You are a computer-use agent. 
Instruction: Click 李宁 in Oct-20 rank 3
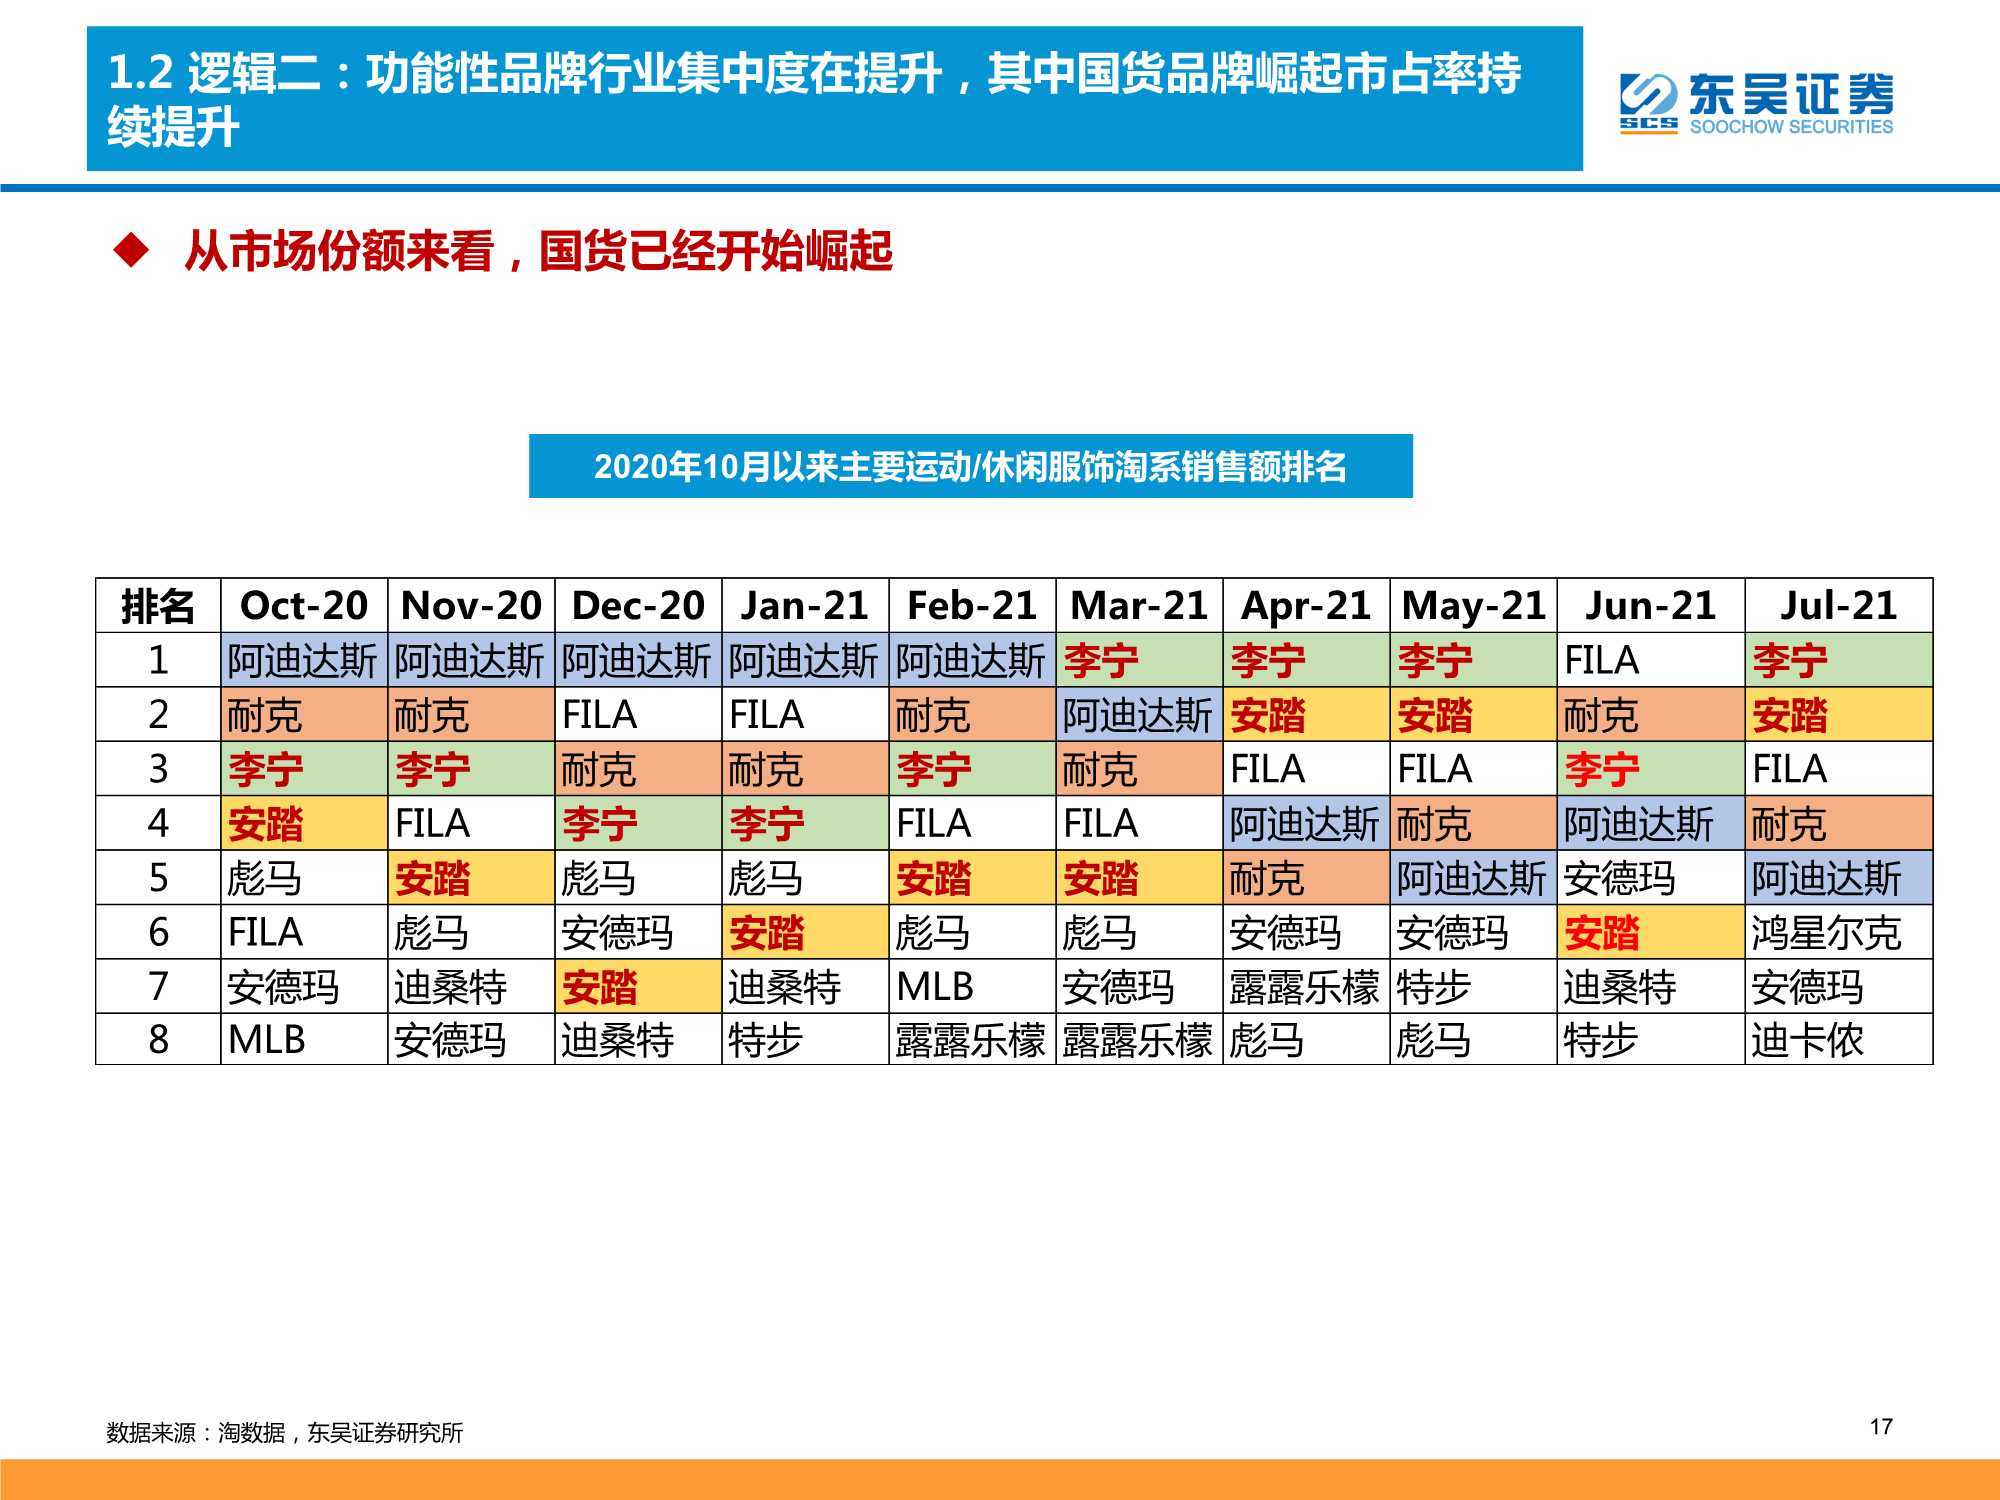click(x=304, y=768)
